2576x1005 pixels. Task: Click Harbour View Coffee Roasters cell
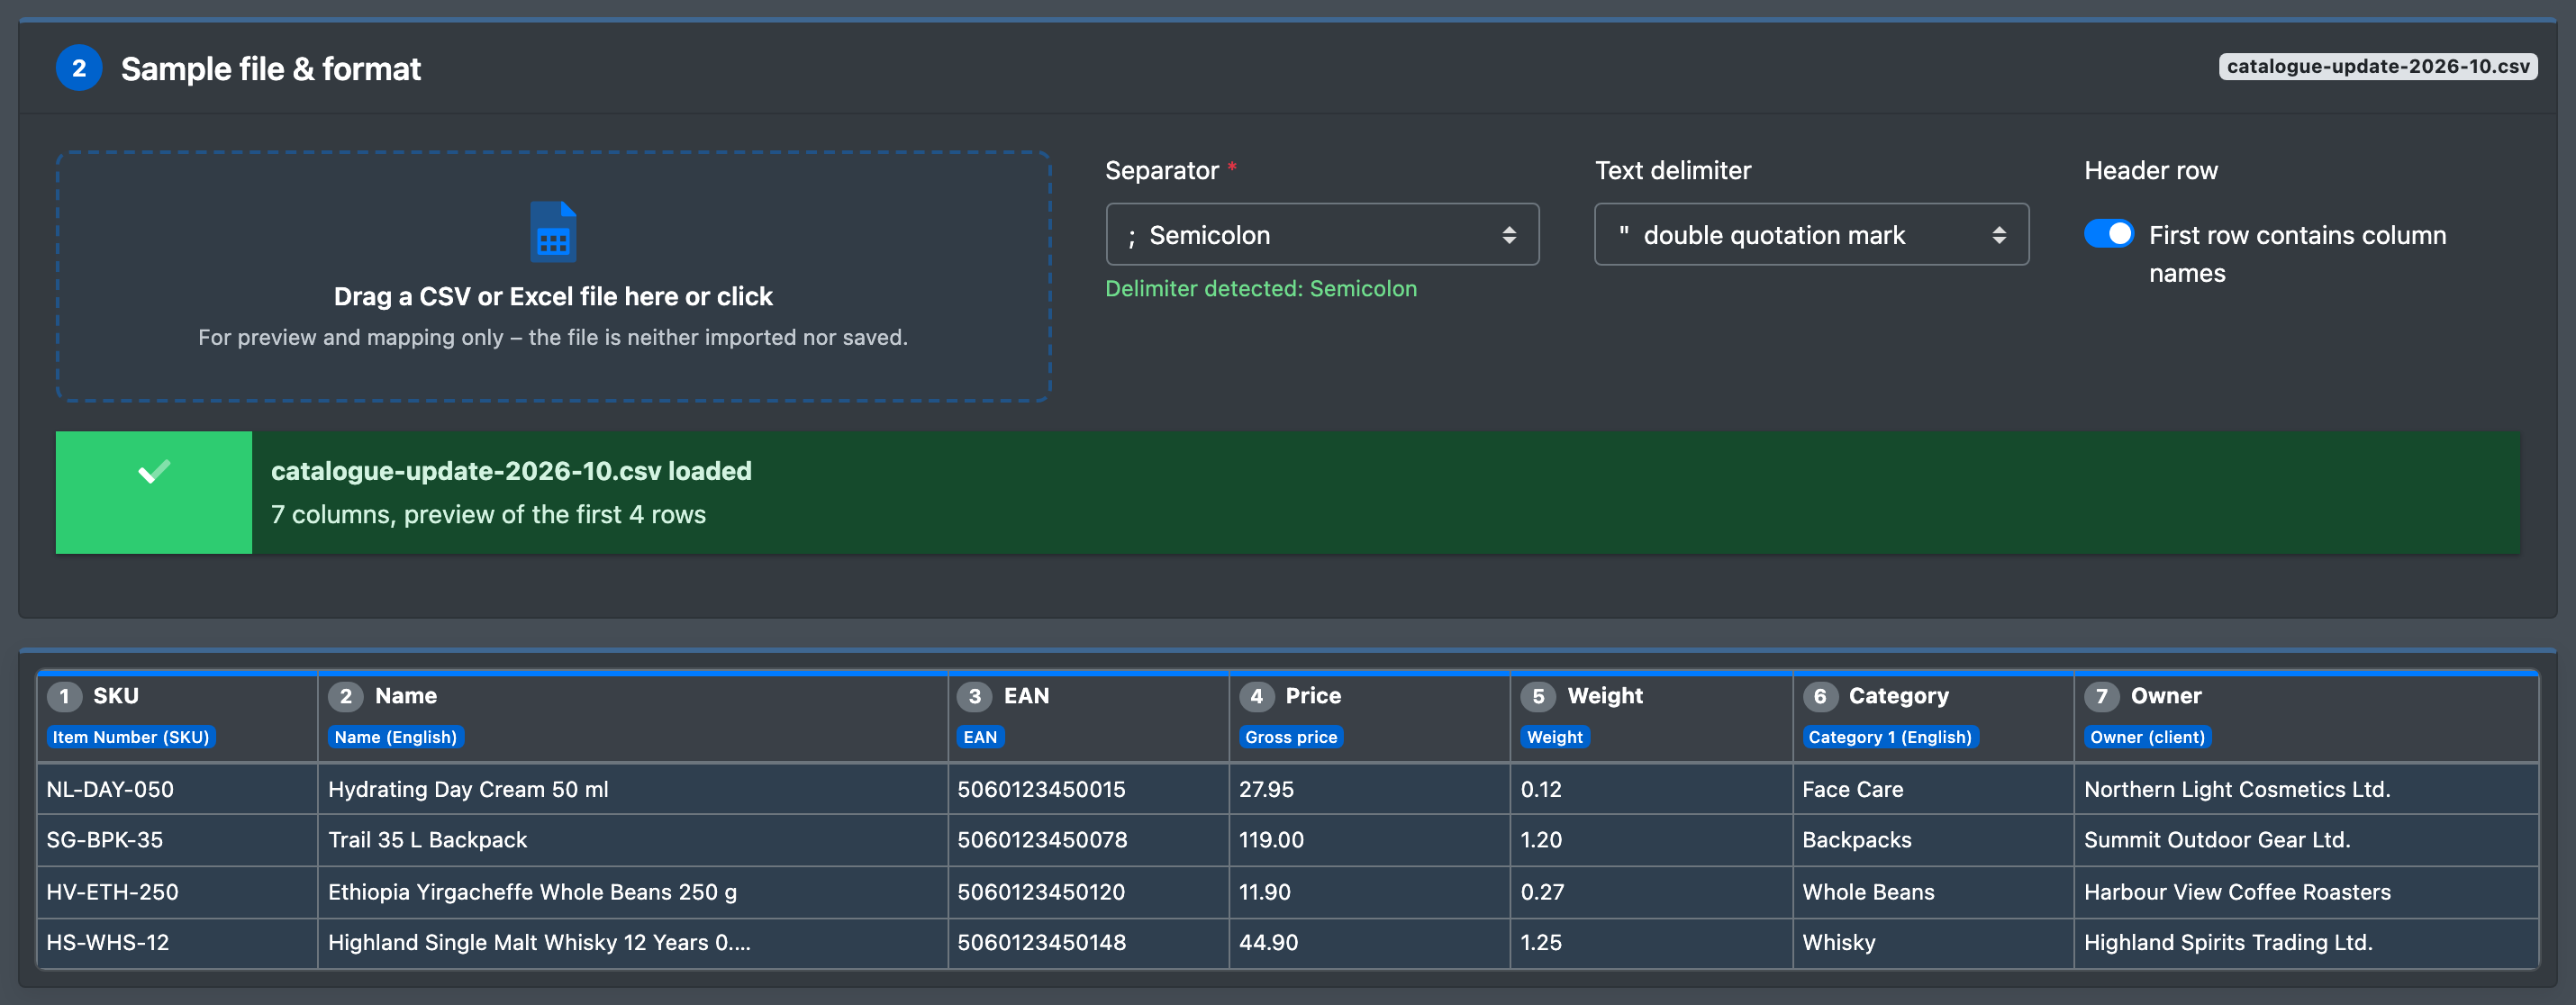[x=2306, y=892]
